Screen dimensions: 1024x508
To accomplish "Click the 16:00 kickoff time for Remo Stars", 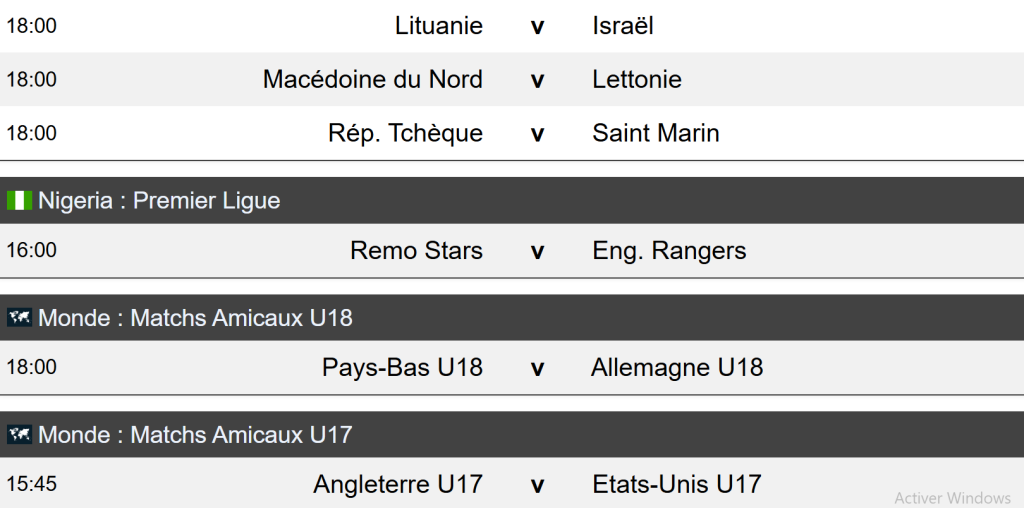I will click(x=32, y=250).
